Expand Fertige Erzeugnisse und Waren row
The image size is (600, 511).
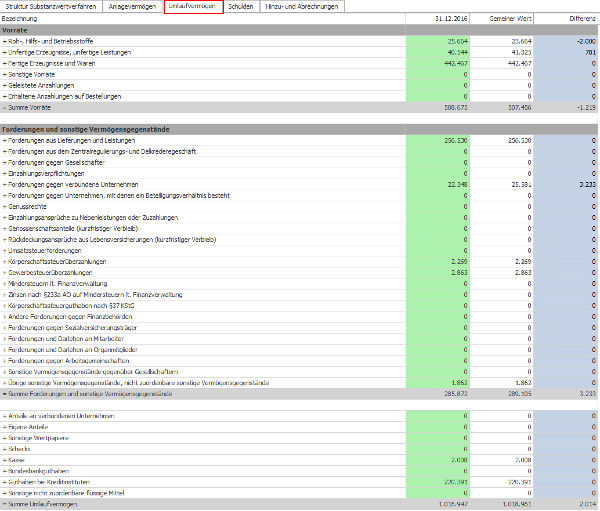[x=5, y=64]
